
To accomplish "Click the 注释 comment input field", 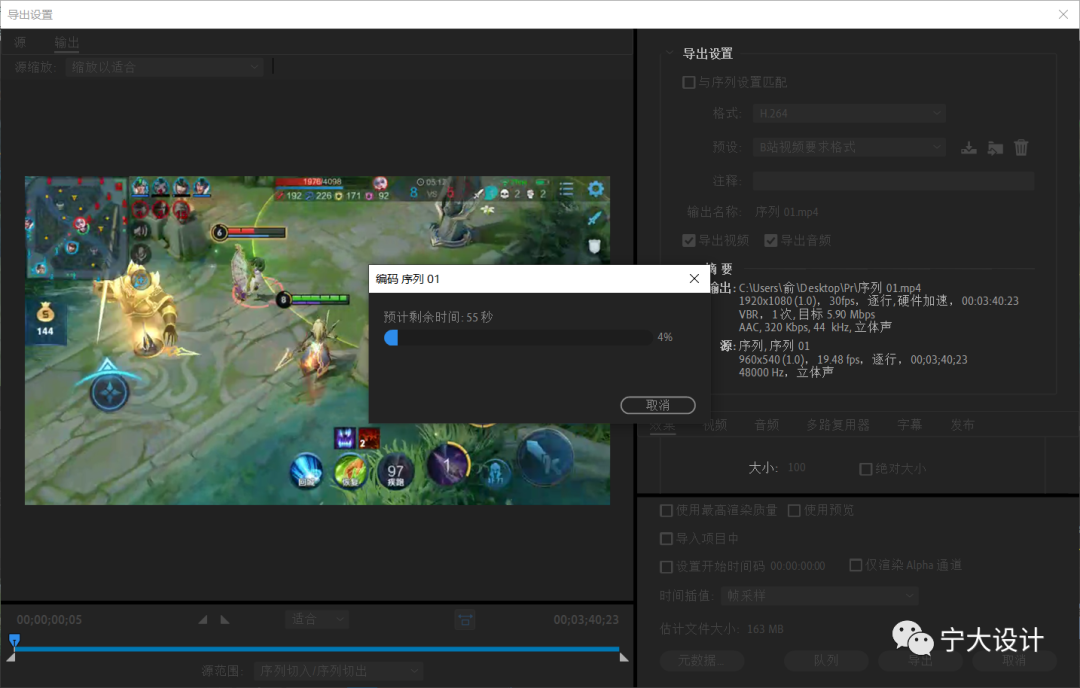I will (893, 180).
